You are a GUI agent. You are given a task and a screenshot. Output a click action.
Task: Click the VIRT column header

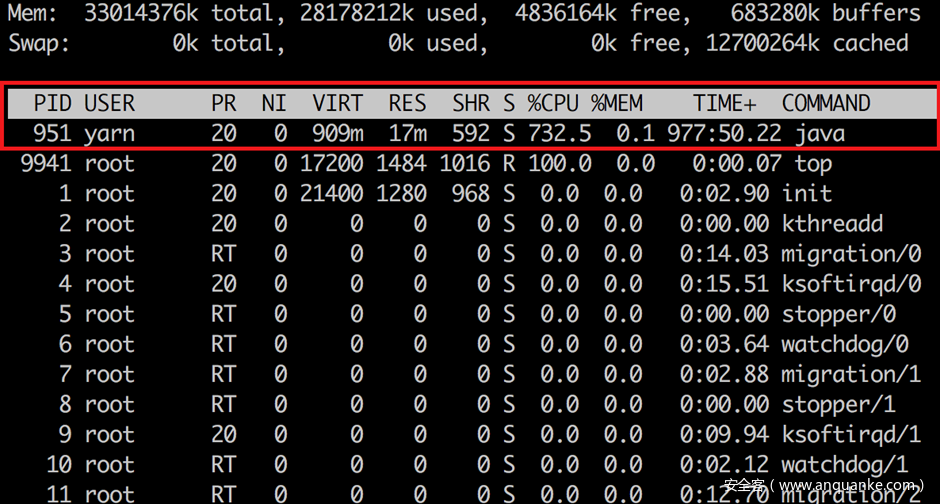[x=337, y=103]
